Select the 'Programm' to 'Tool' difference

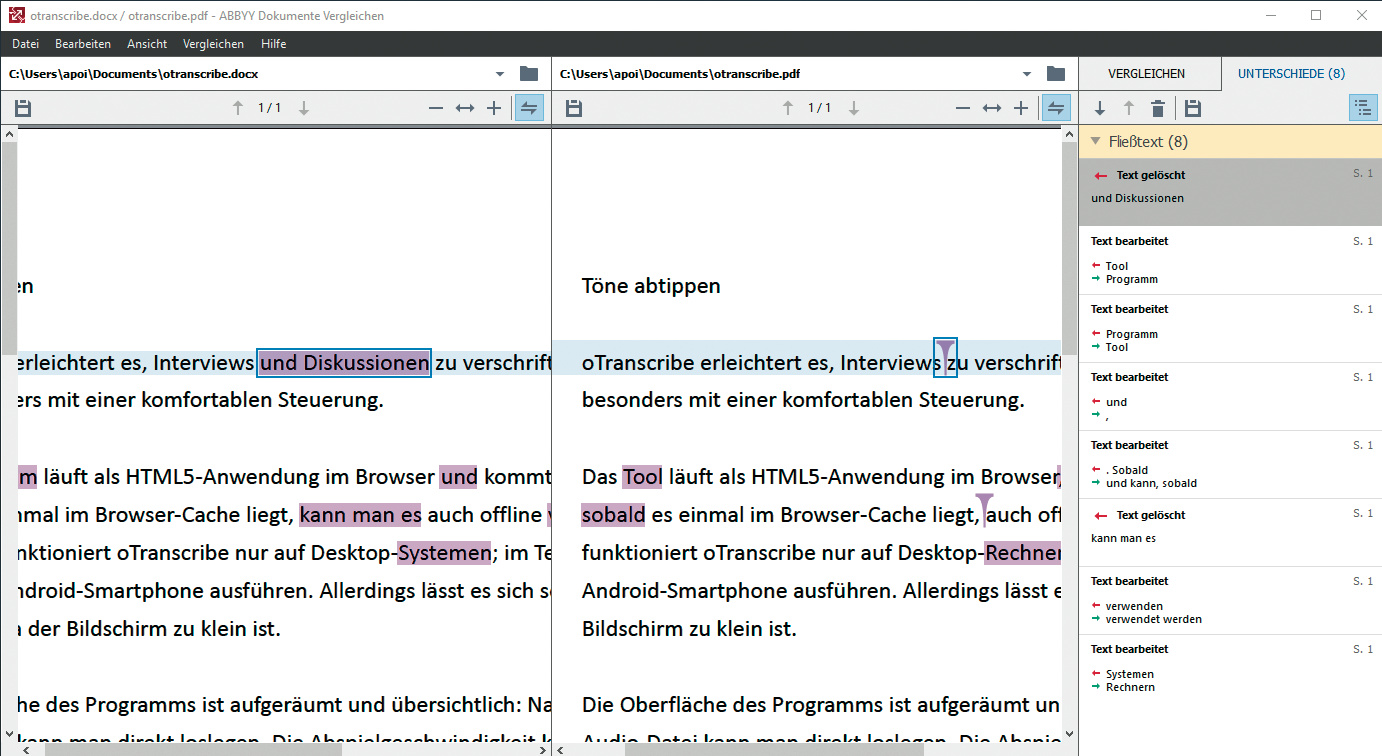tap(1230, 328)
